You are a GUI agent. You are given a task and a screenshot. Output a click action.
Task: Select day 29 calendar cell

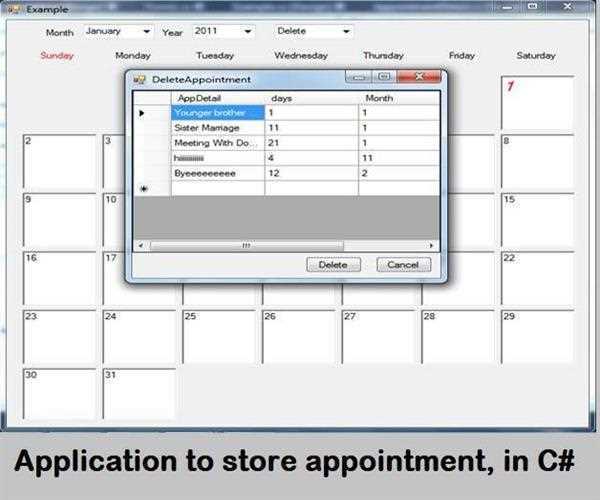click(538, 337)
